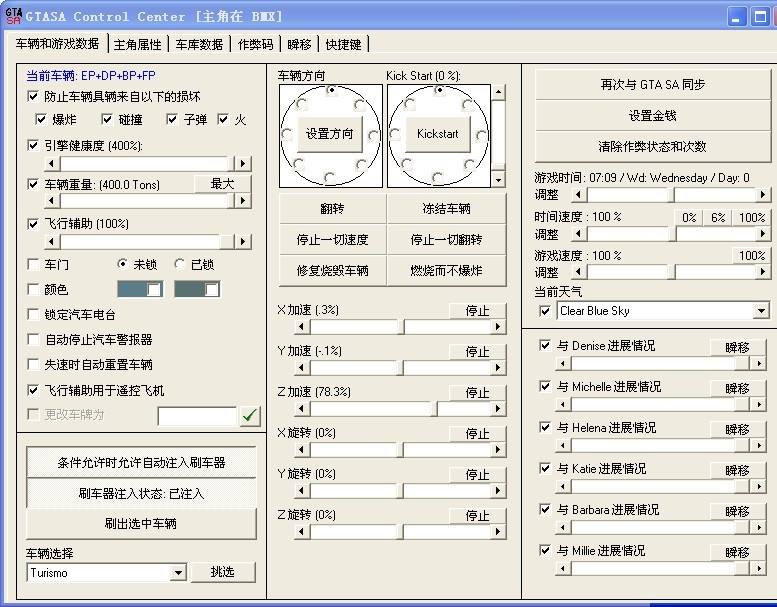Click 条件允许时允许自动注入刷车器 button

click(141, 462)
